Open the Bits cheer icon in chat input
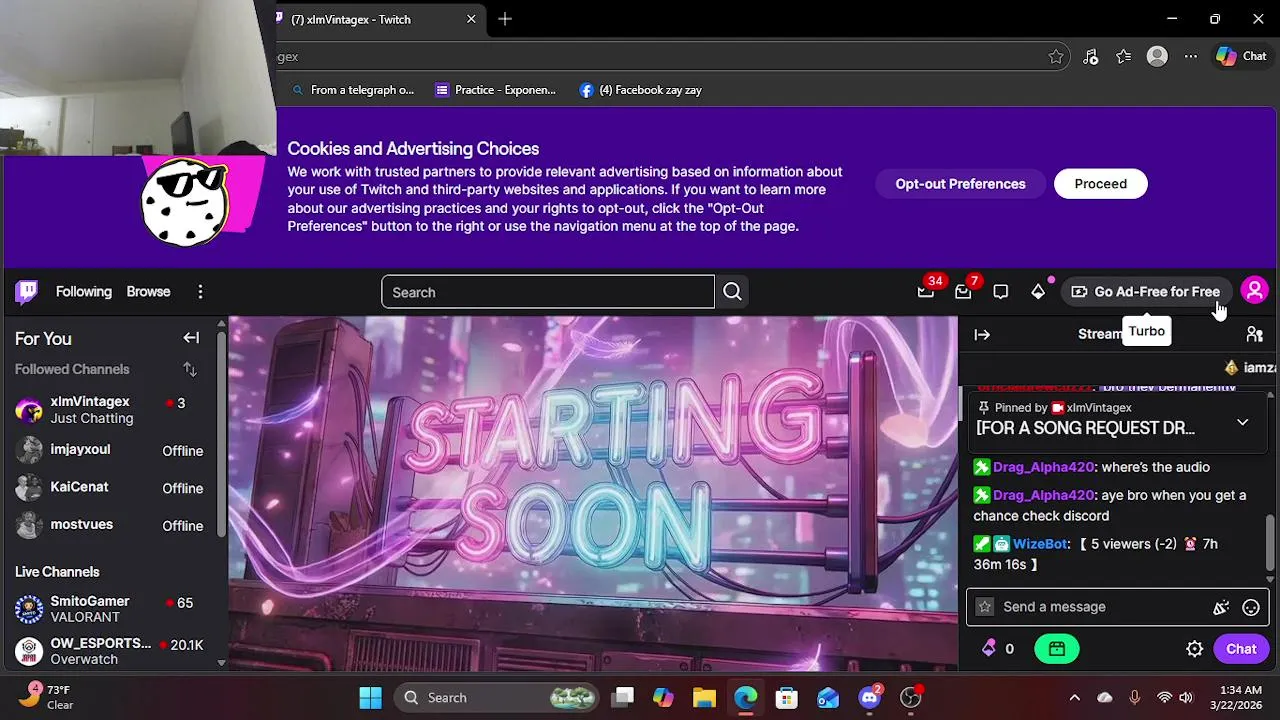The width and height of the screenshot is (1280, 720). (1221, 607)
